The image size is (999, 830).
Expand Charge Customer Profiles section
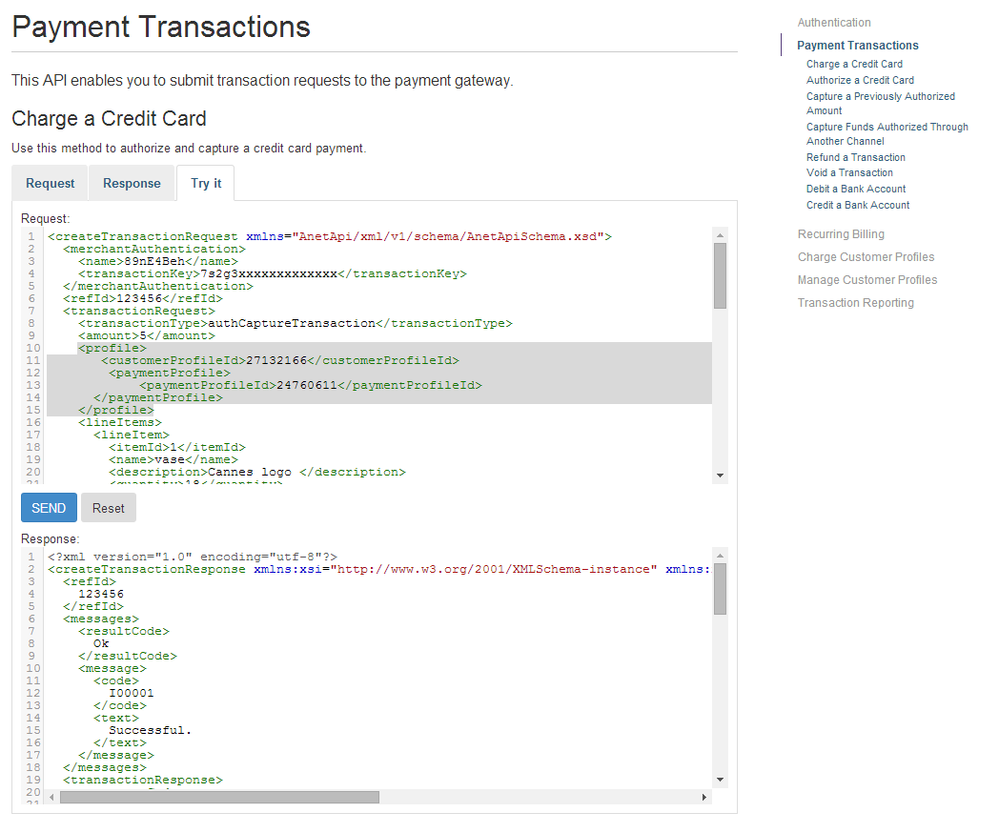point(866,257)
